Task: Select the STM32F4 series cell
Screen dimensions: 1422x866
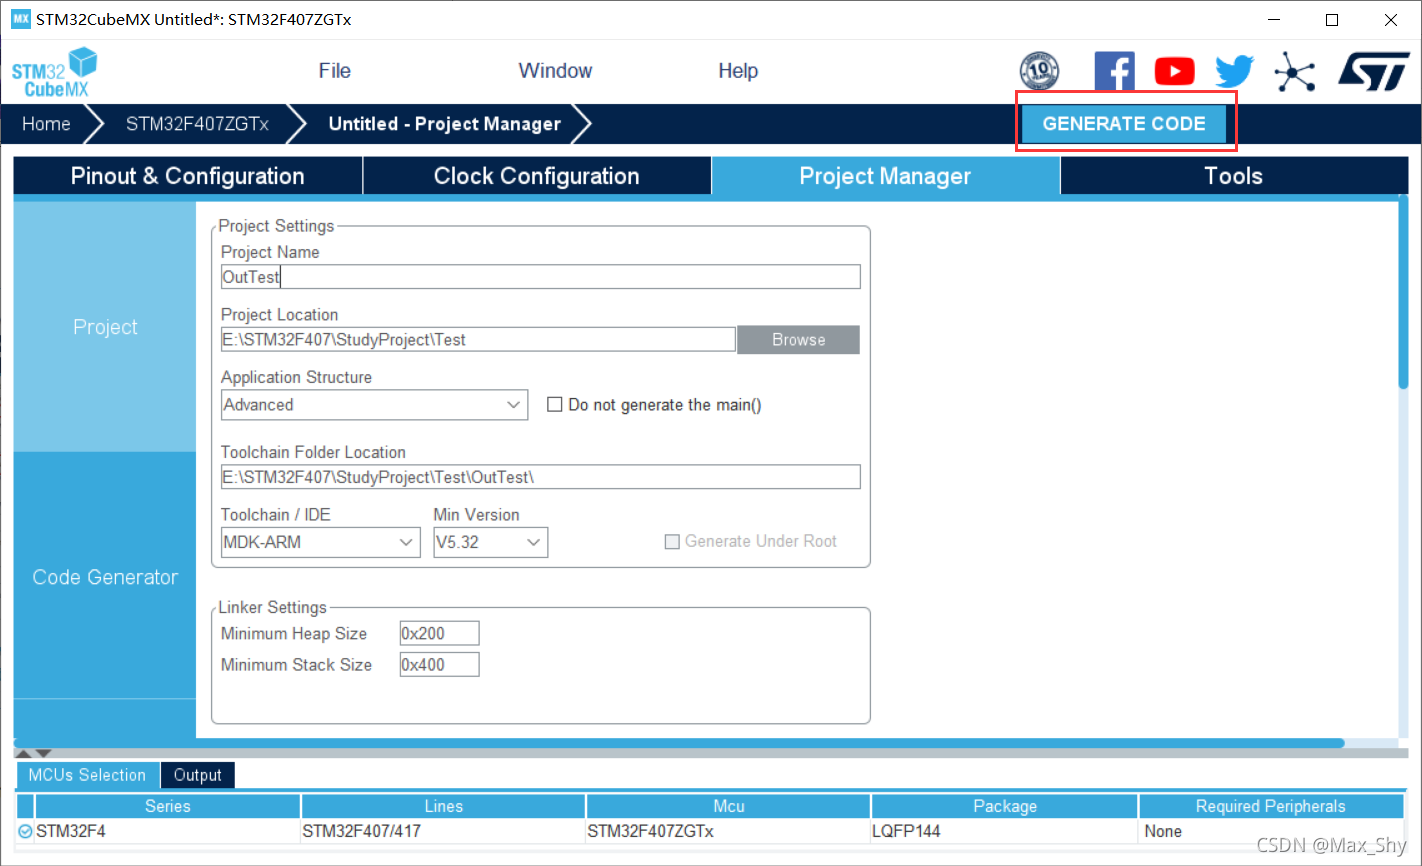Action: (167, 831)
